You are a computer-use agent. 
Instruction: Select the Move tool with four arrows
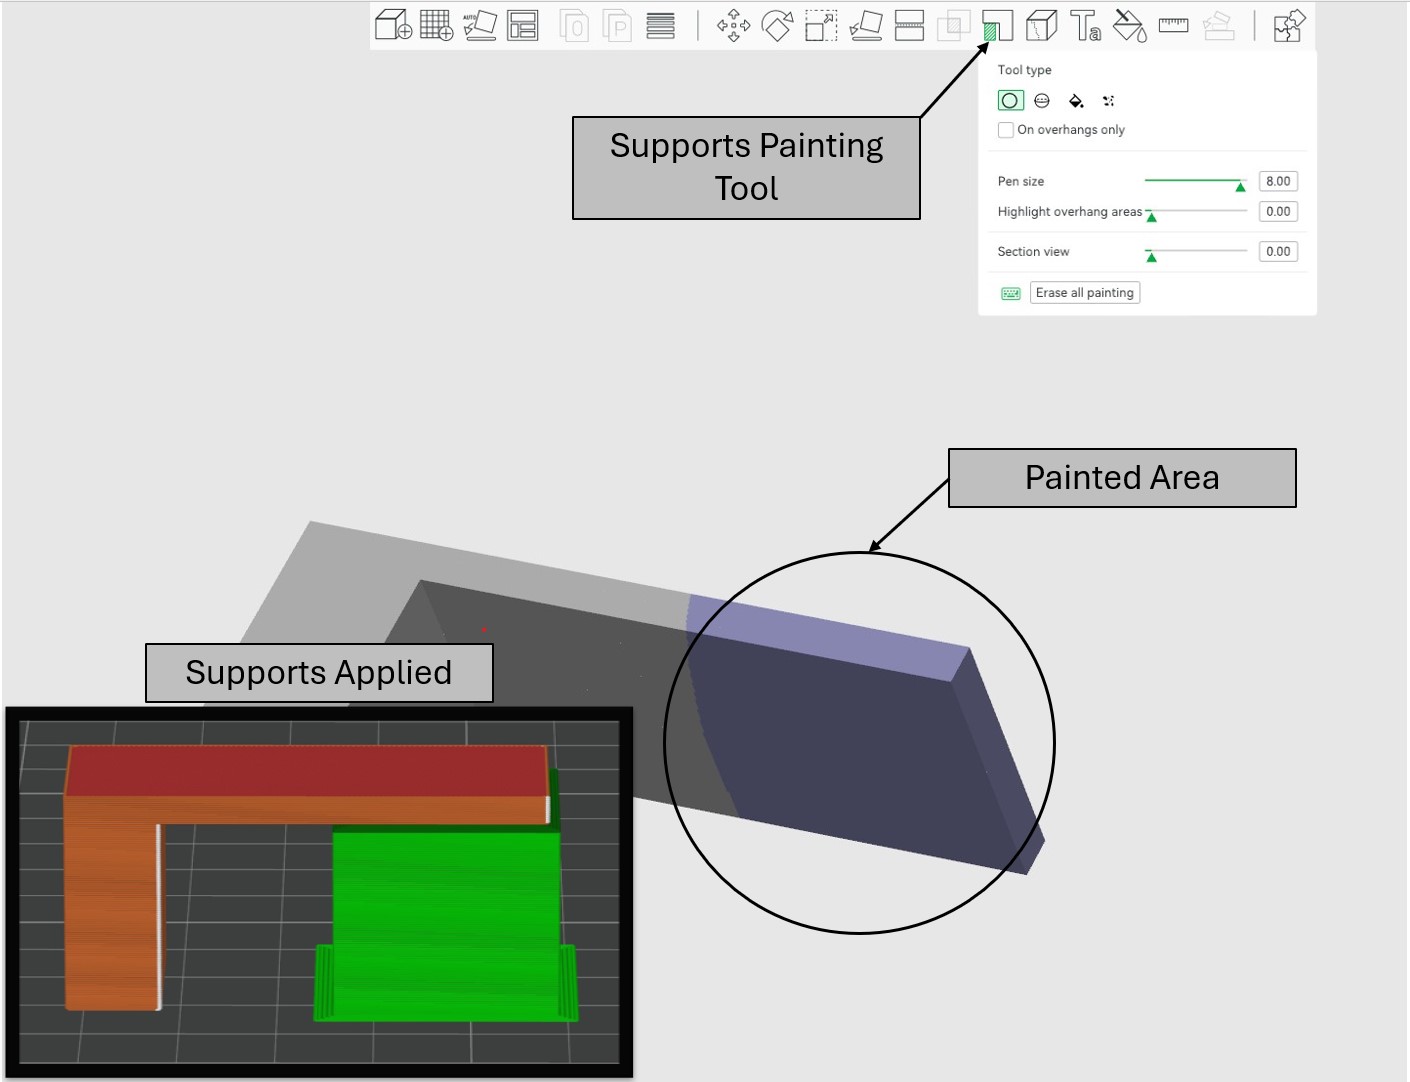click(x=733, y=25)
